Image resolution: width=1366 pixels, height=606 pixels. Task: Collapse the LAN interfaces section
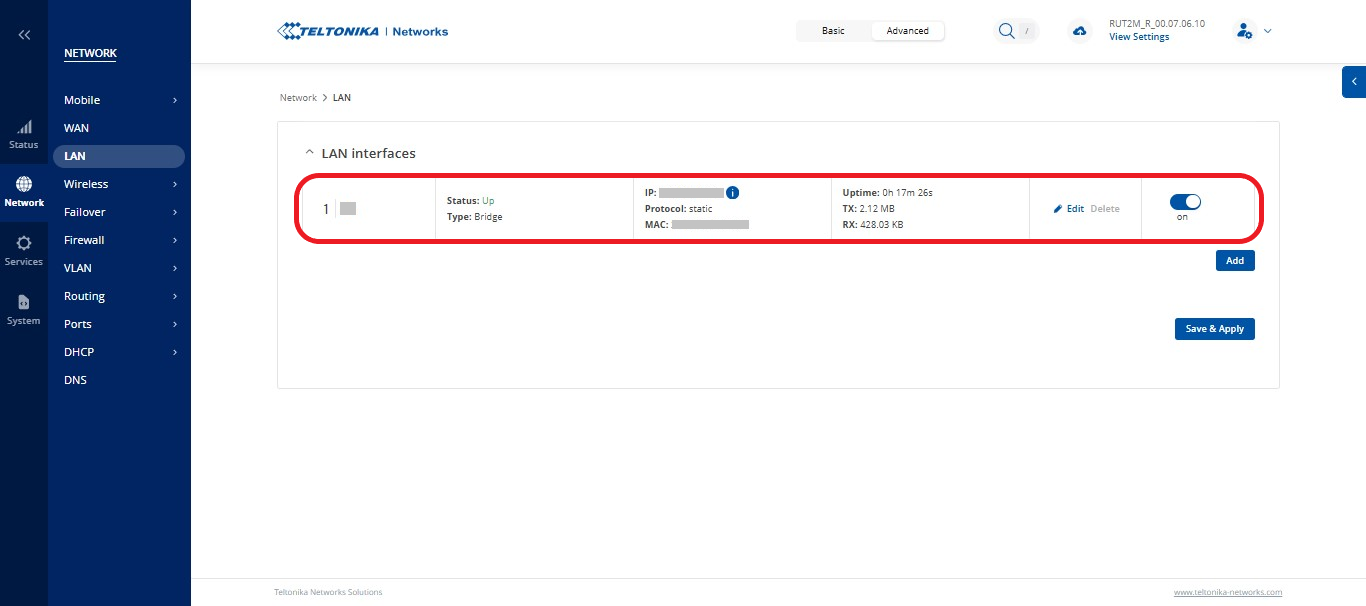pyautogui.click(x=309, y=153)
